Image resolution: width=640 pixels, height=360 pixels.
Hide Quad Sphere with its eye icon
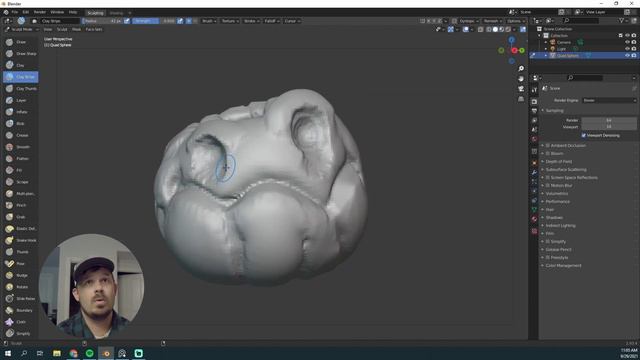(x=627, y=56)
